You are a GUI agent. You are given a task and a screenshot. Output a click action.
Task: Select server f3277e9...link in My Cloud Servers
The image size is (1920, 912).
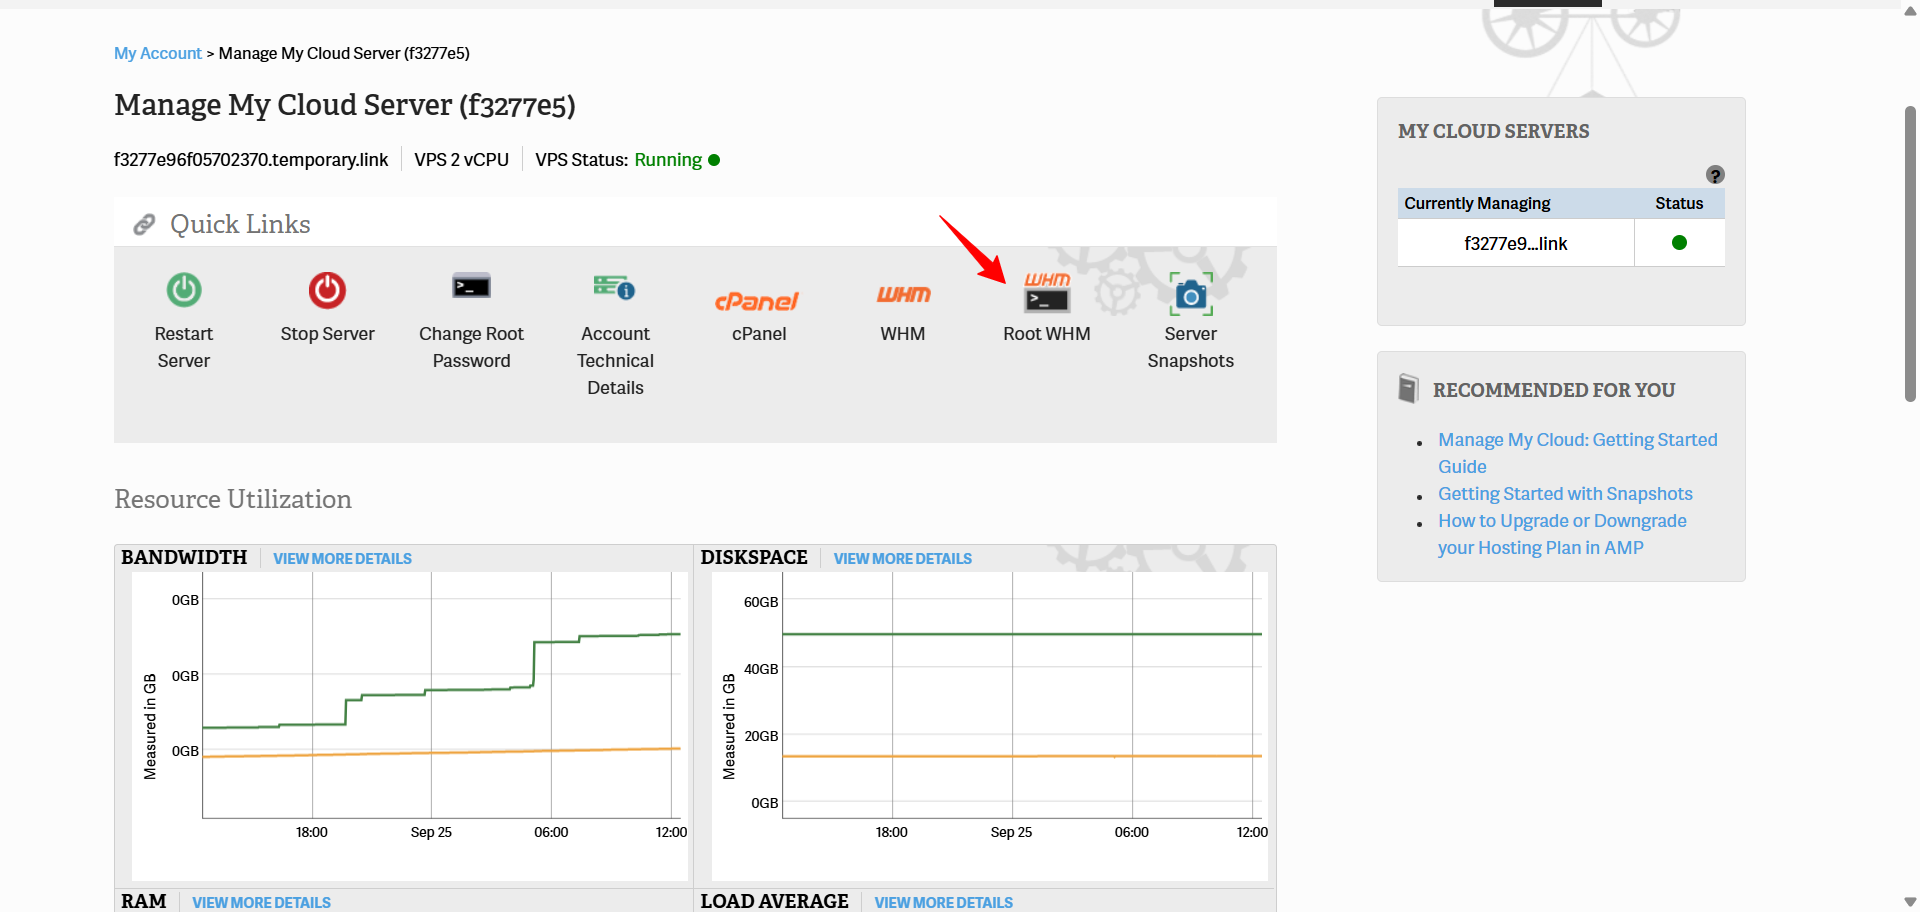[x=1515, y=243]
